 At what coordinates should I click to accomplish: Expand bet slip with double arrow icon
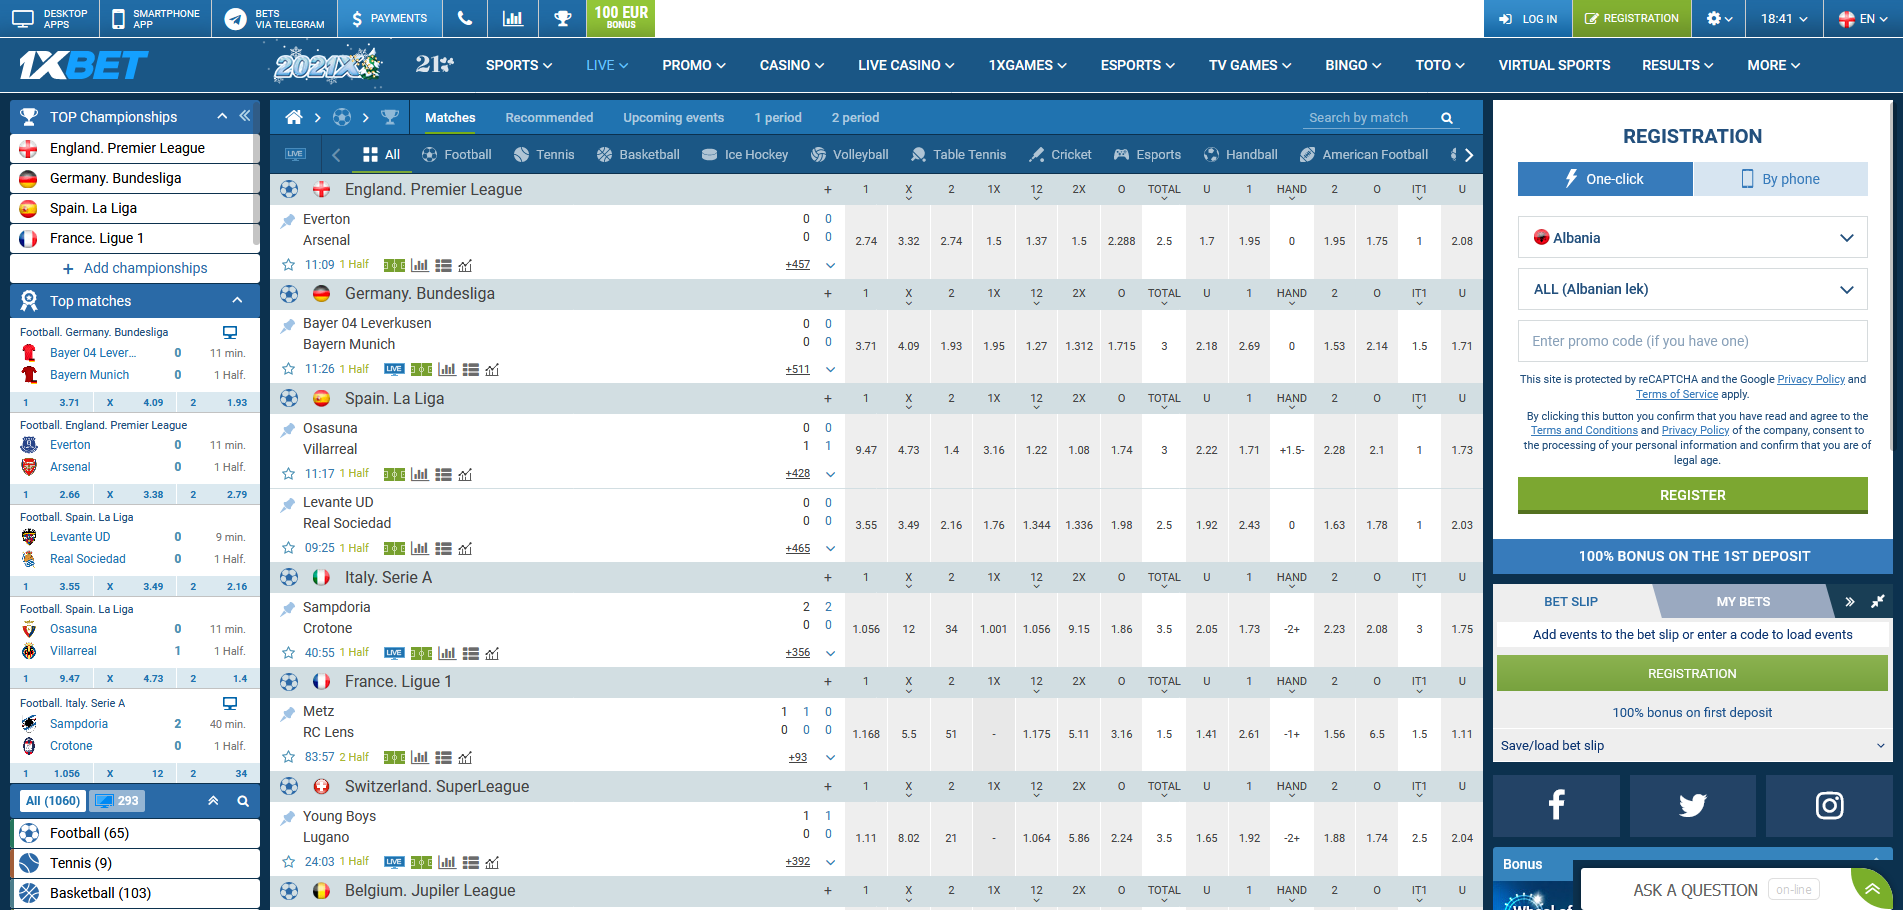1850,601
